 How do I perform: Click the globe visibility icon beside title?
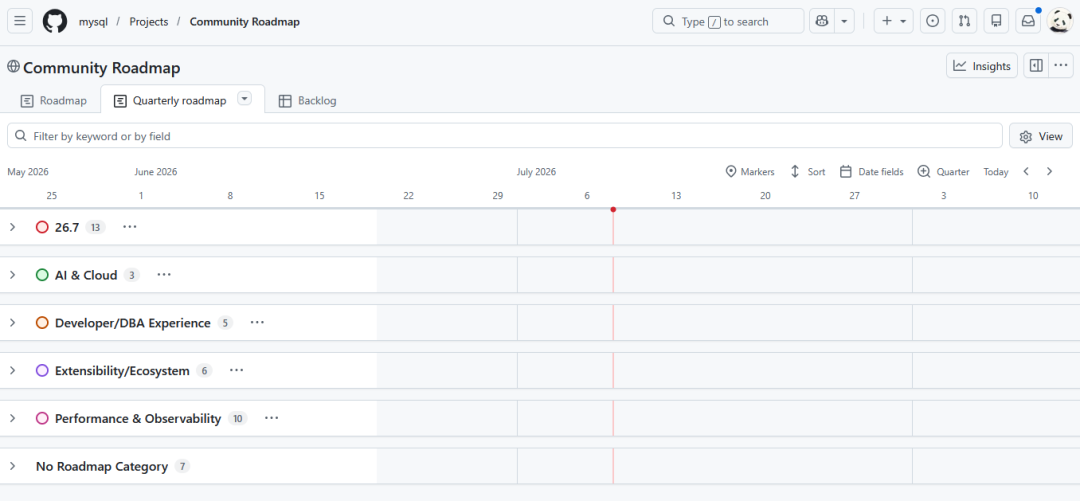[13, 67]
